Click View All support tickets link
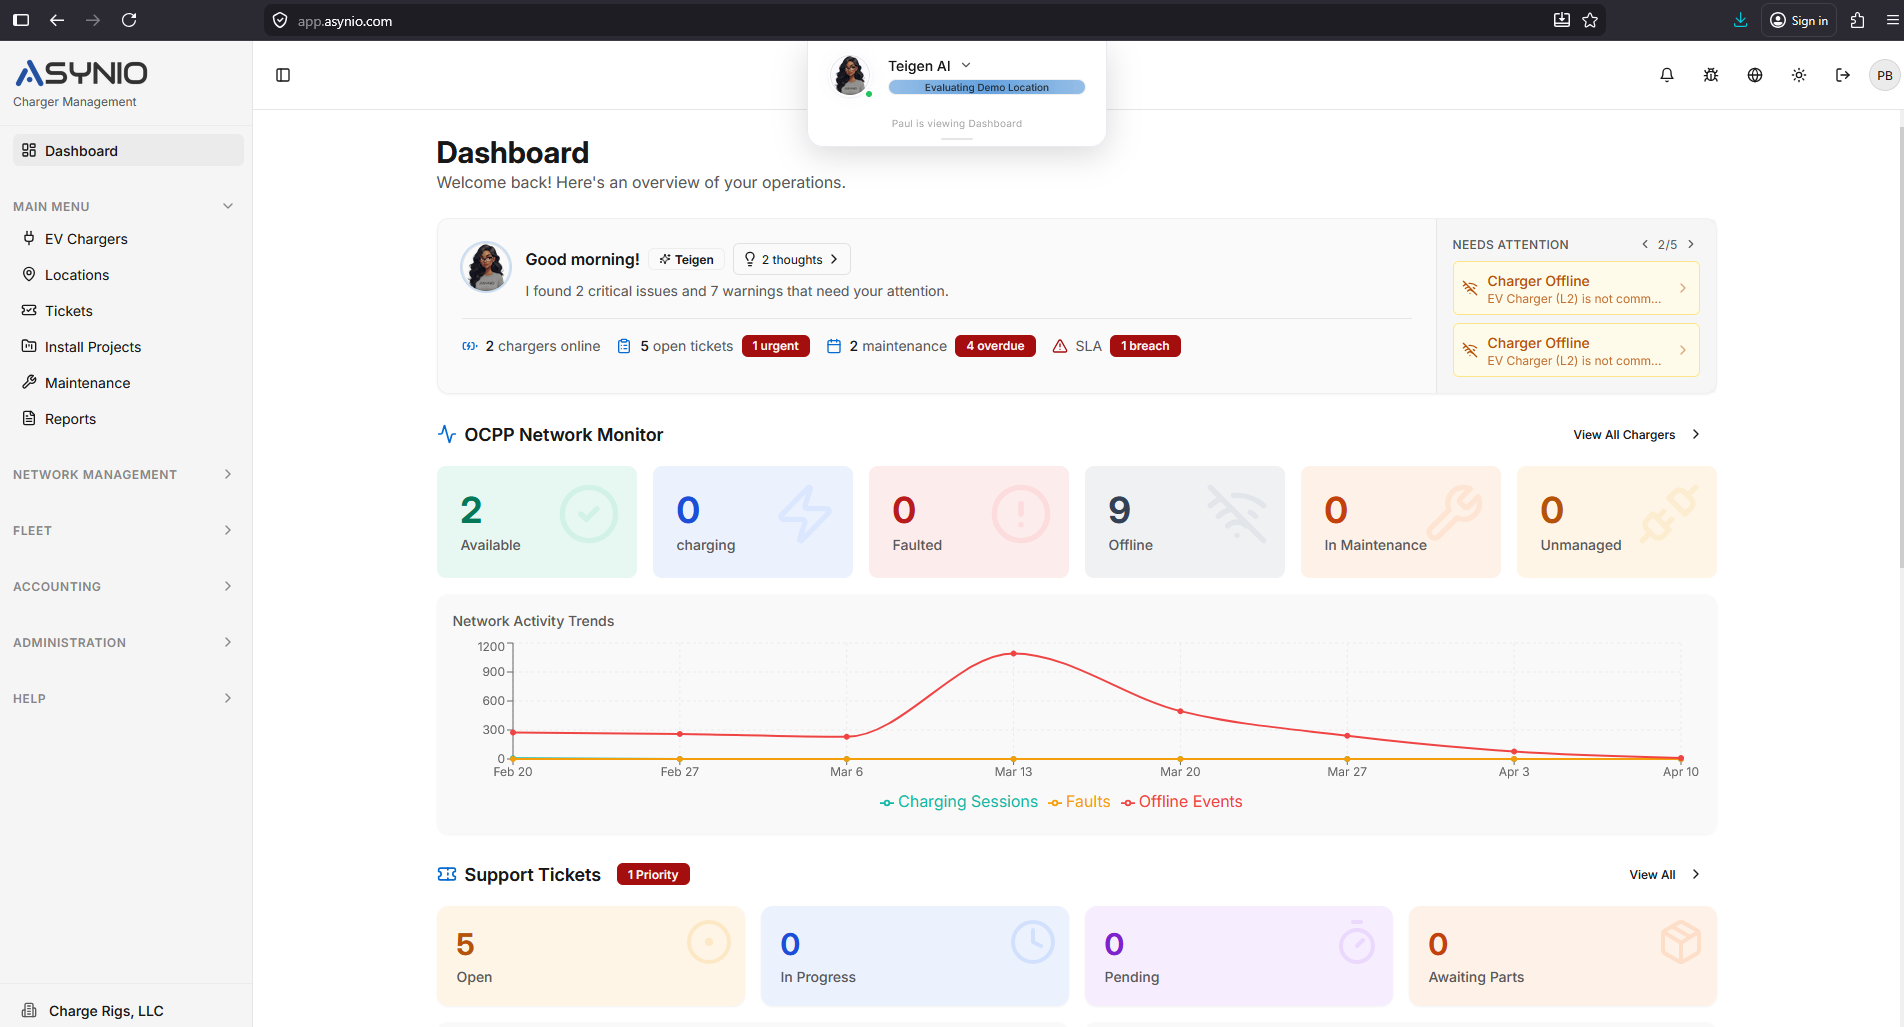Image resolution: width=1904 pixels, height=1027 pixels. (x=1664, y=875)
